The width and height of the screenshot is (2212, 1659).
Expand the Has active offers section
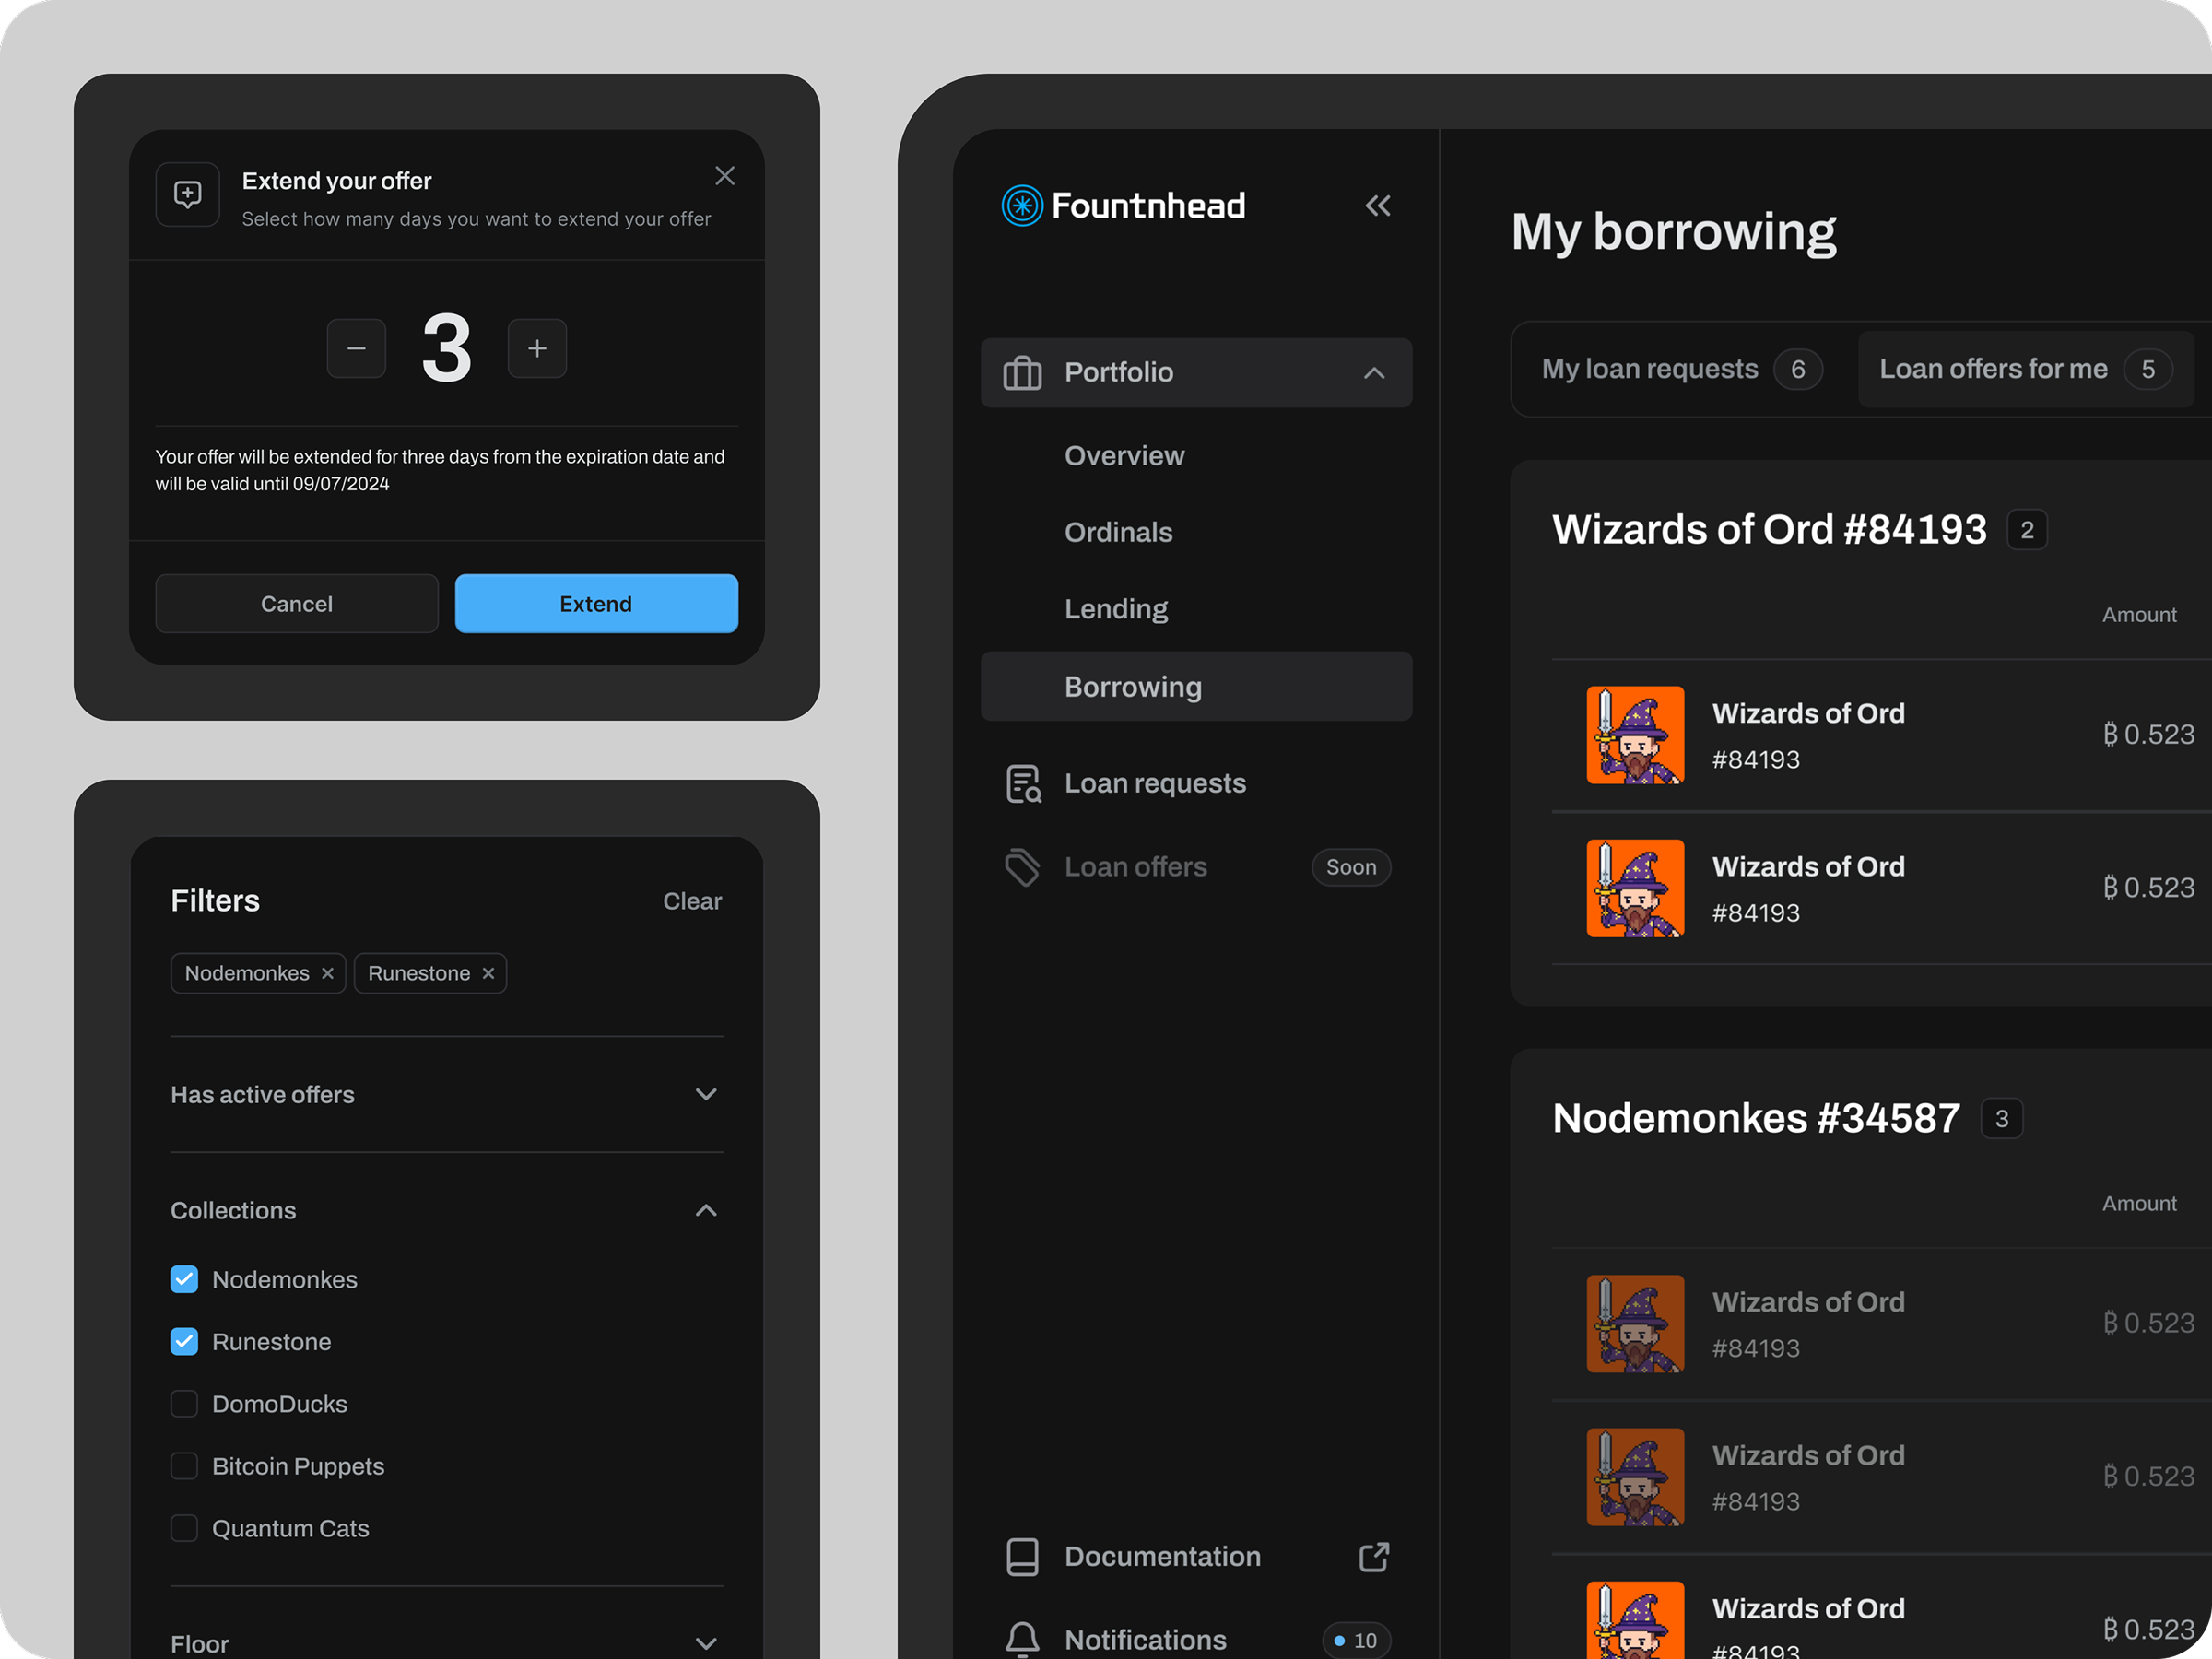tap(706, 1094)
